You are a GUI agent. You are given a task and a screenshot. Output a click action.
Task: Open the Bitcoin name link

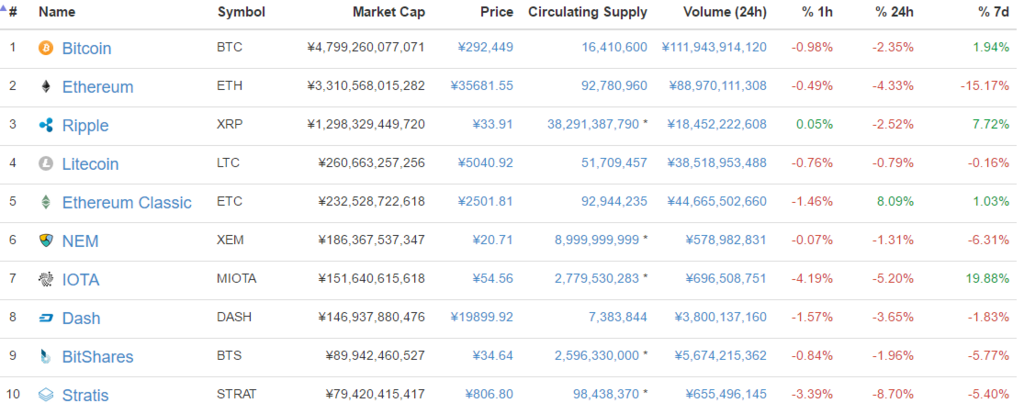87,48
